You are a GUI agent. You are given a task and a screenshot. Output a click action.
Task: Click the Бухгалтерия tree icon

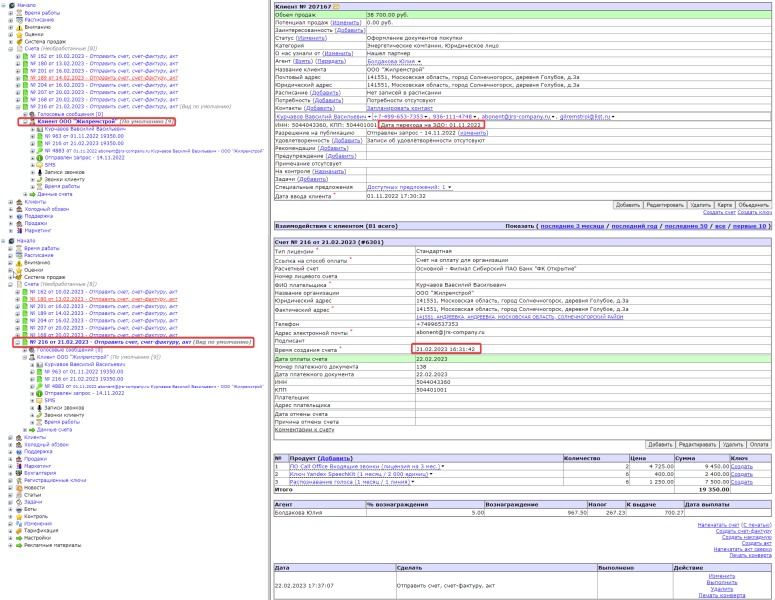(19, 473)
